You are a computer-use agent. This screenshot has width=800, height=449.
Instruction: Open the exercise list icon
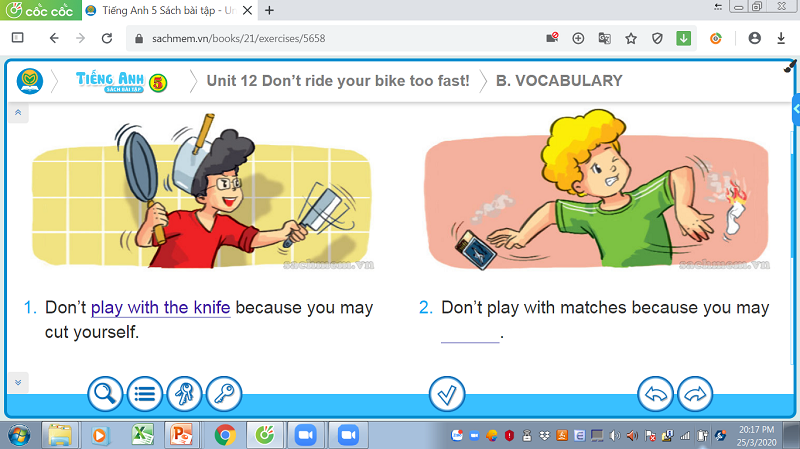[144, 394]
